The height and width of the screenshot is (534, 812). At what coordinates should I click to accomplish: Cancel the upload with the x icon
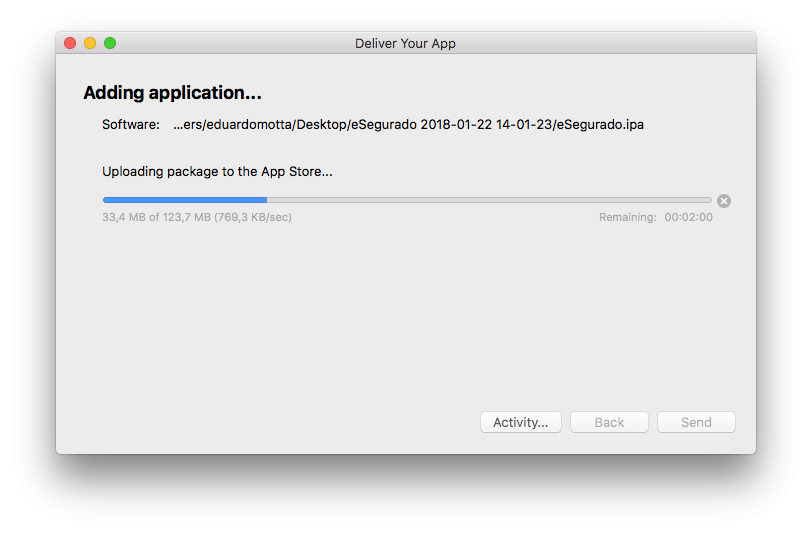point(724,200)
